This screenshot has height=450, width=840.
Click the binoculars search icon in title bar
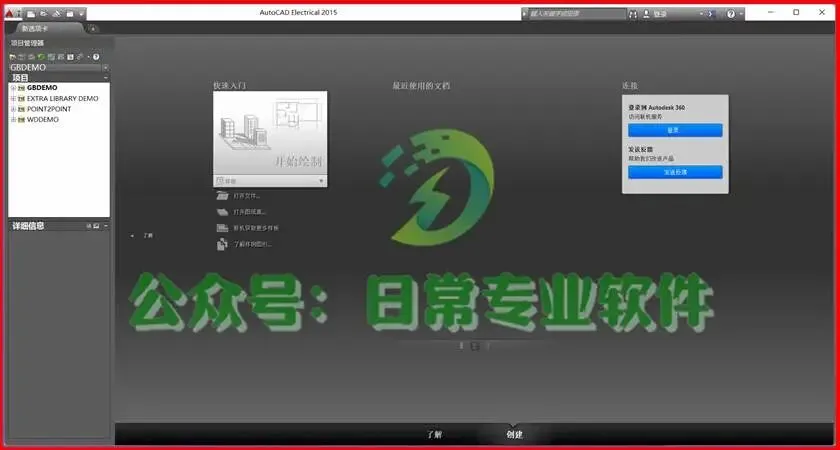pyautogui.click(x=633, y=14)
